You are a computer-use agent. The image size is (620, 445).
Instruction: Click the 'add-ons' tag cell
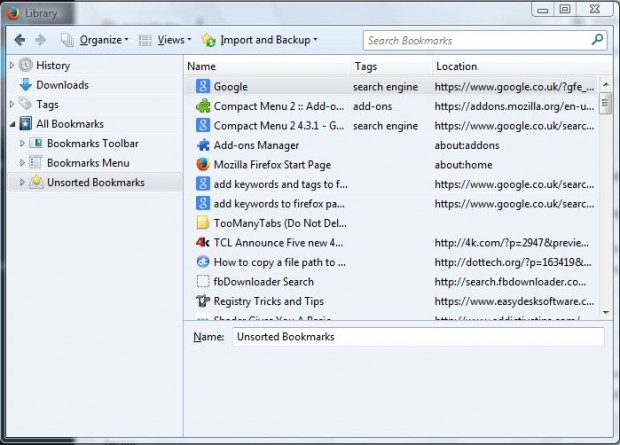(x=372, y=106)
